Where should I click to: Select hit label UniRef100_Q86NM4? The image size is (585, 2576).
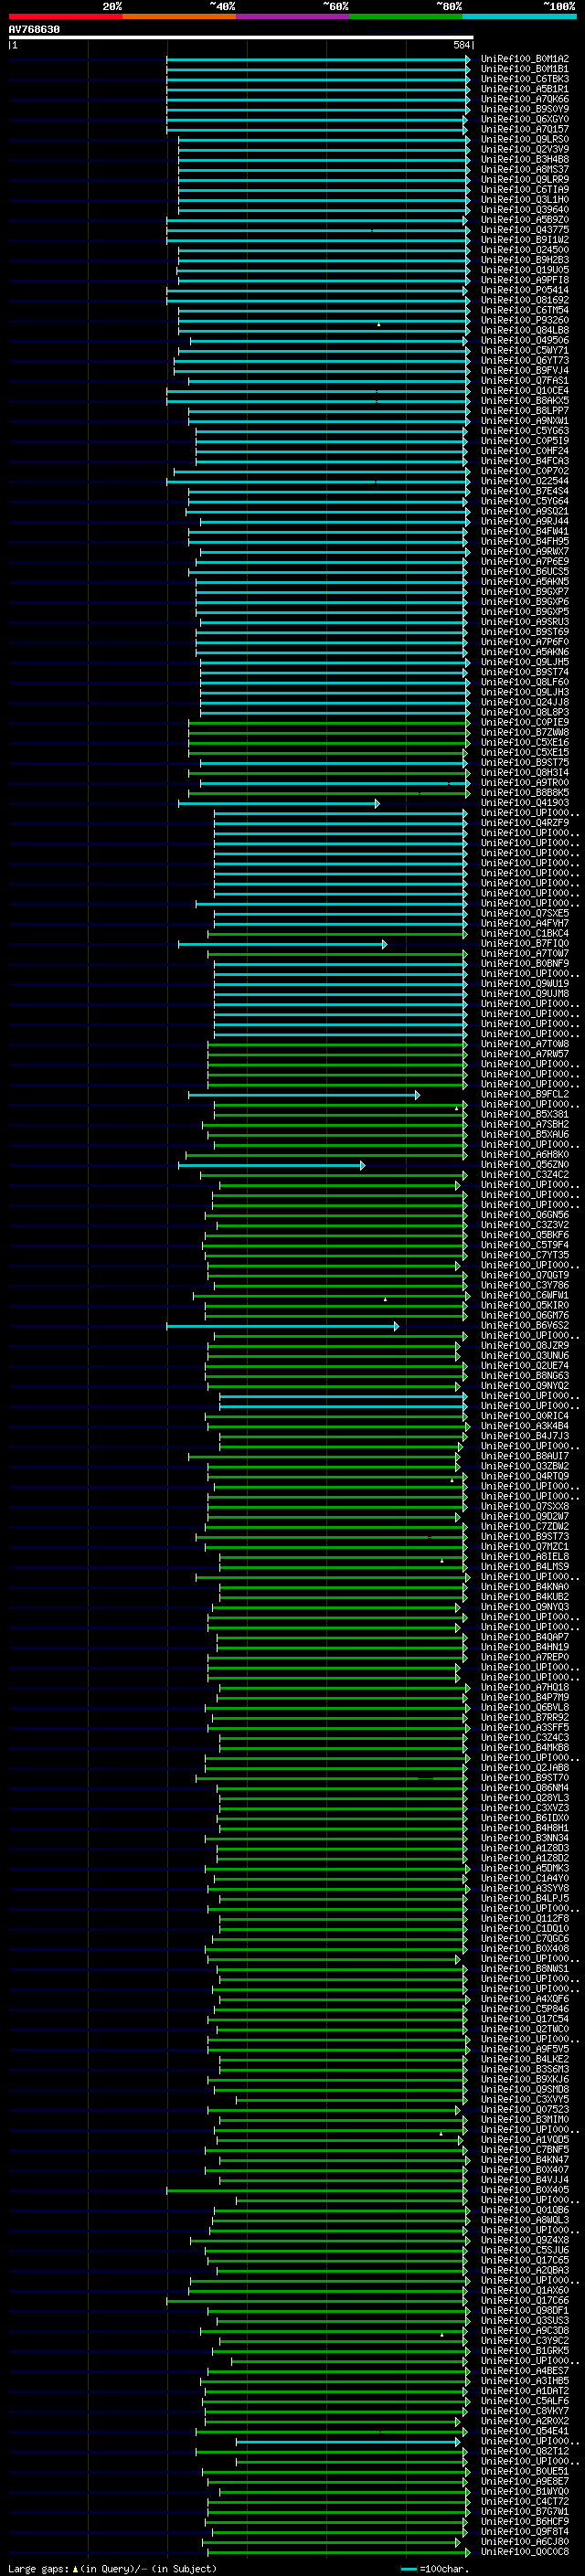point(525,1789)
